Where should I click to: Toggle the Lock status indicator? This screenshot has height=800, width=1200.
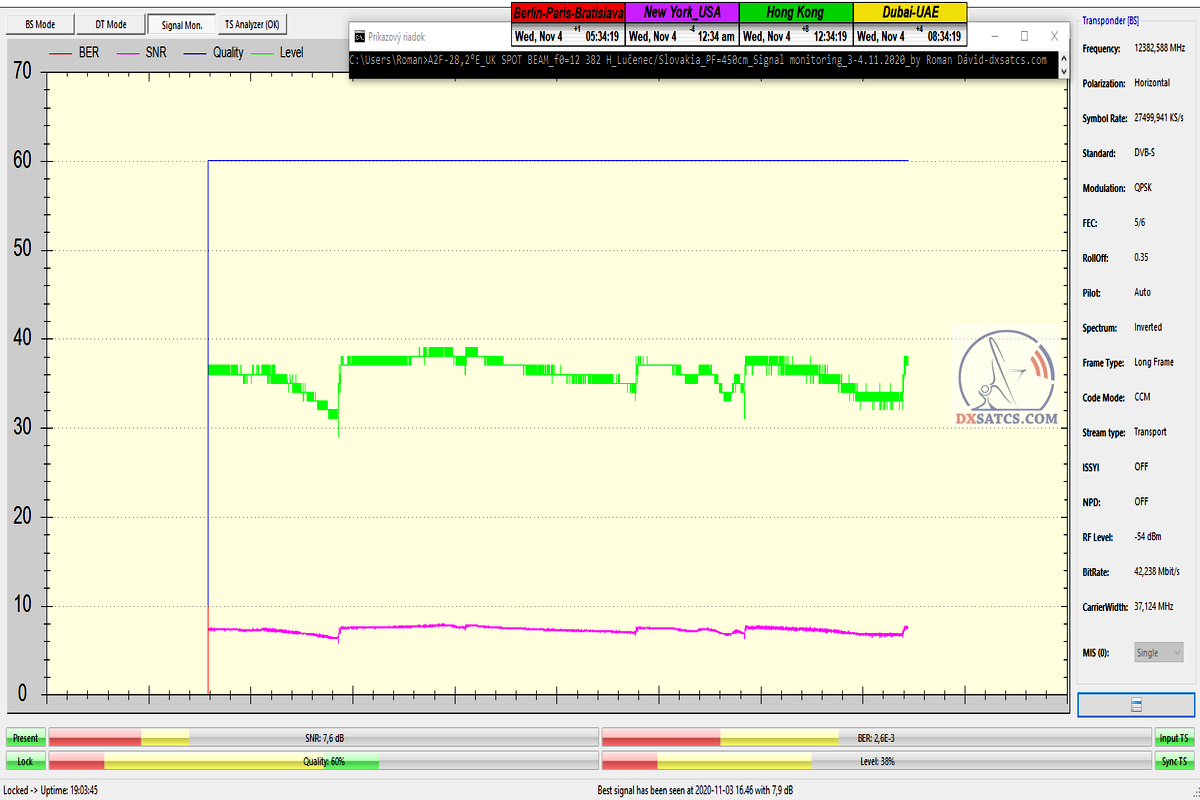click(x=25, y=761)
